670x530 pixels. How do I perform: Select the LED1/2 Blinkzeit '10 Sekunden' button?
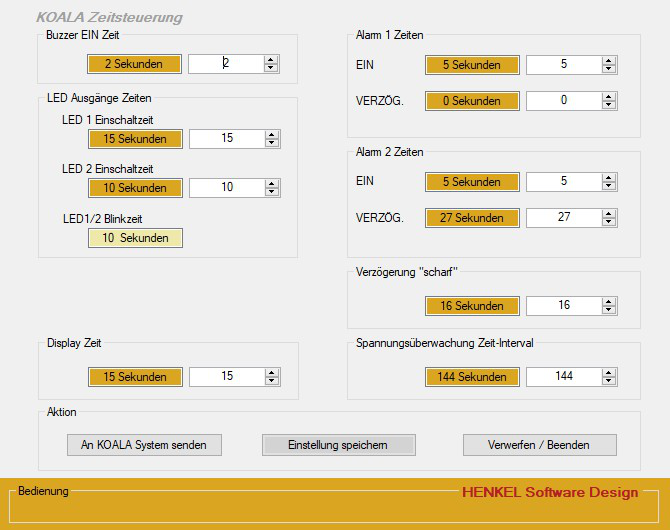(134, 237)
